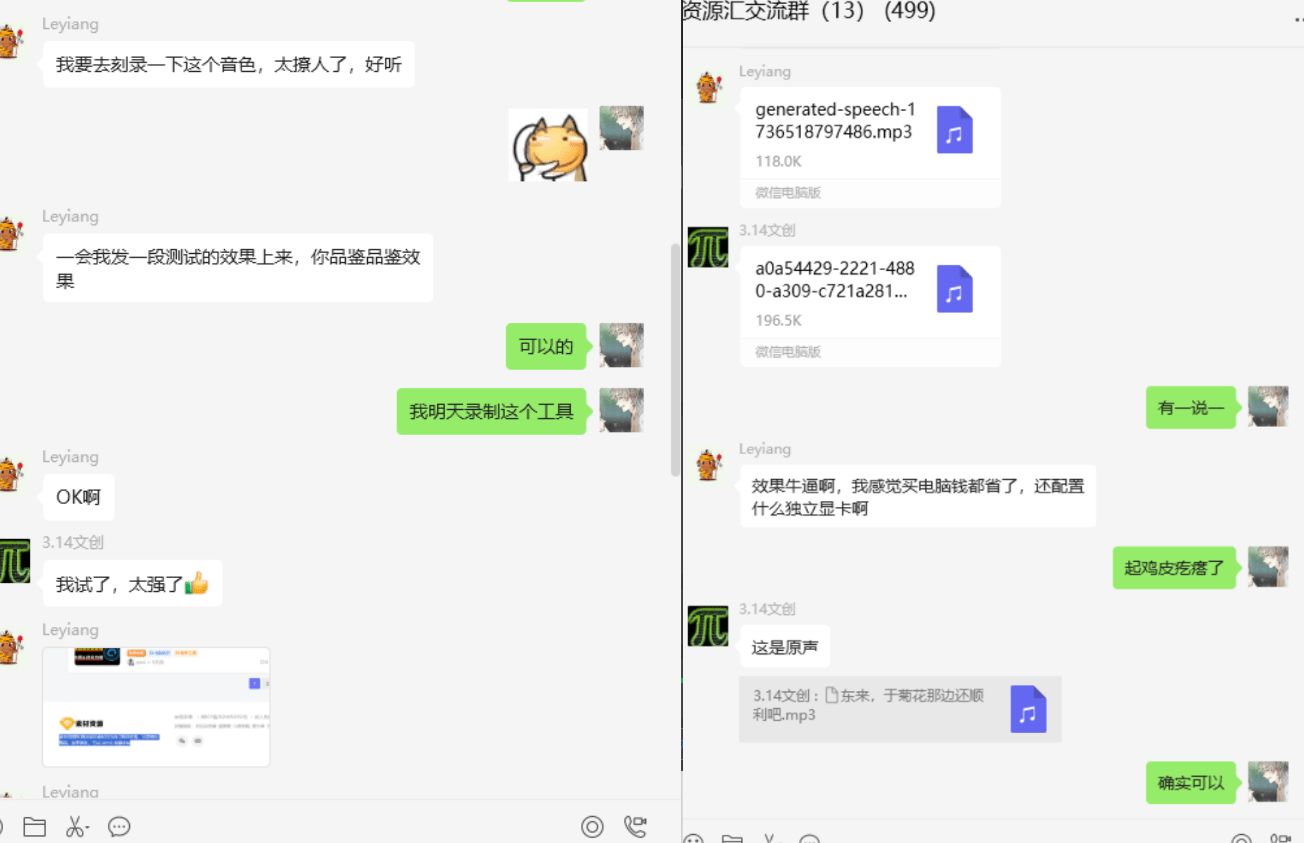Select the screenshot scissors tool

pos(72,827)
